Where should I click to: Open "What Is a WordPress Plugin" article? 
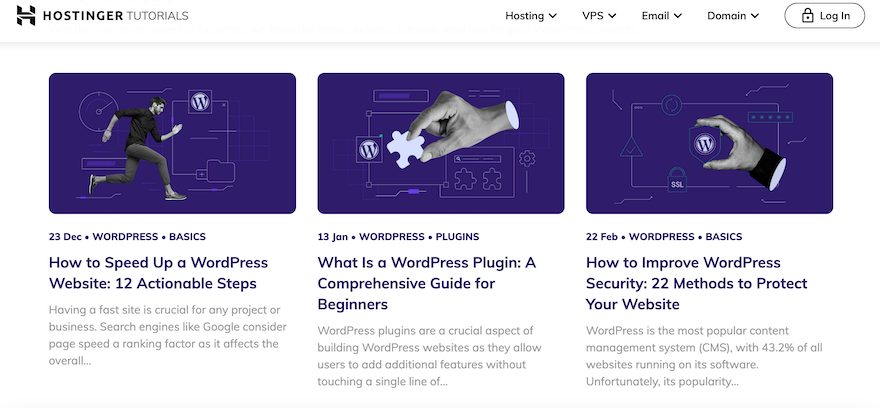pos(427,283)
